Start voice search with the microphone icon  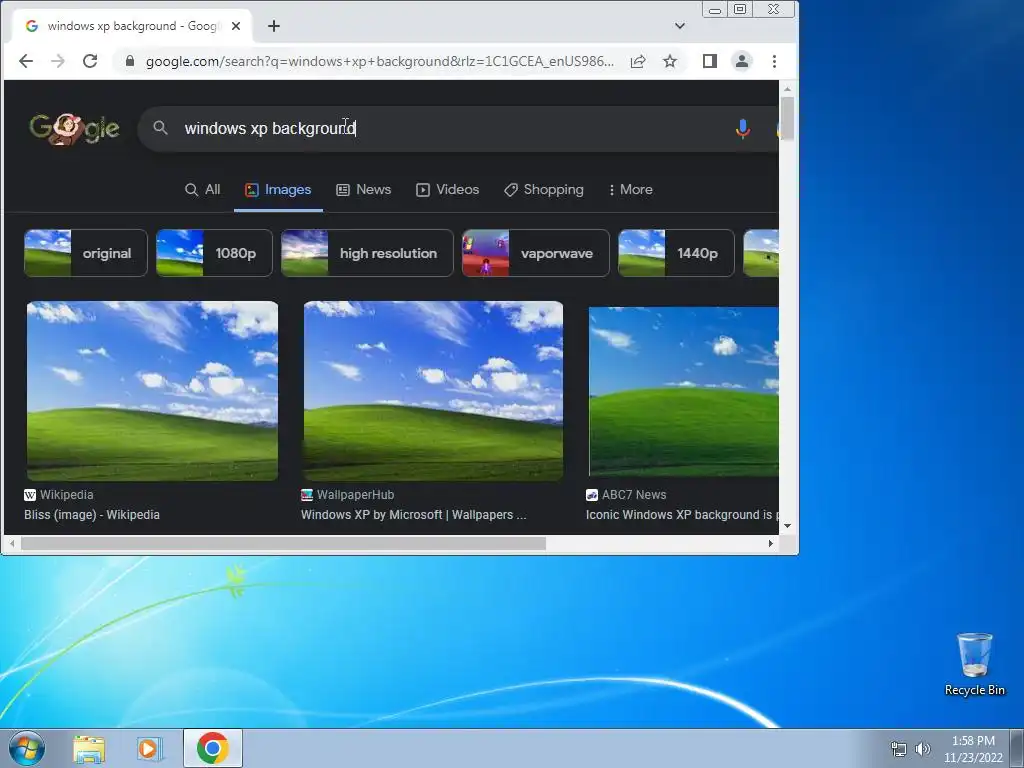(x=743, y=129)
